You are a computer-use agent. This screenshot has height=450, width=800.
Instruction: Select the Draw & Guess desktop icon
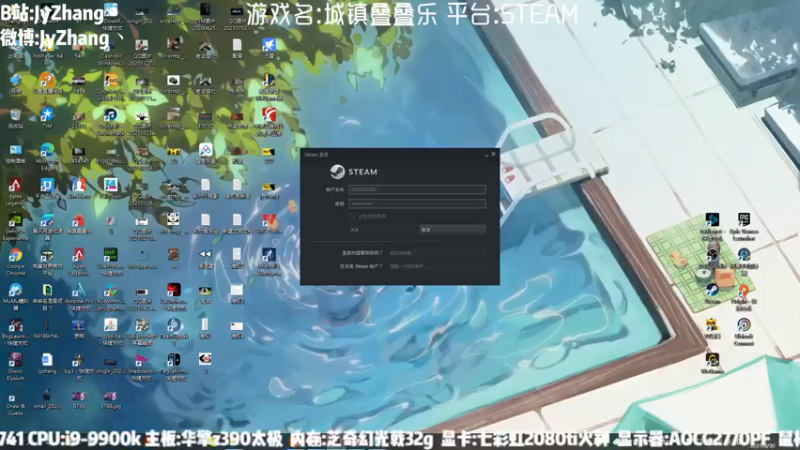(15, 404)
